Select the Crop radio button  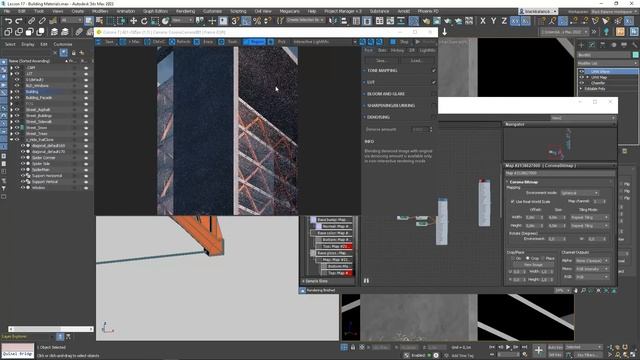(x=528, y=258)
